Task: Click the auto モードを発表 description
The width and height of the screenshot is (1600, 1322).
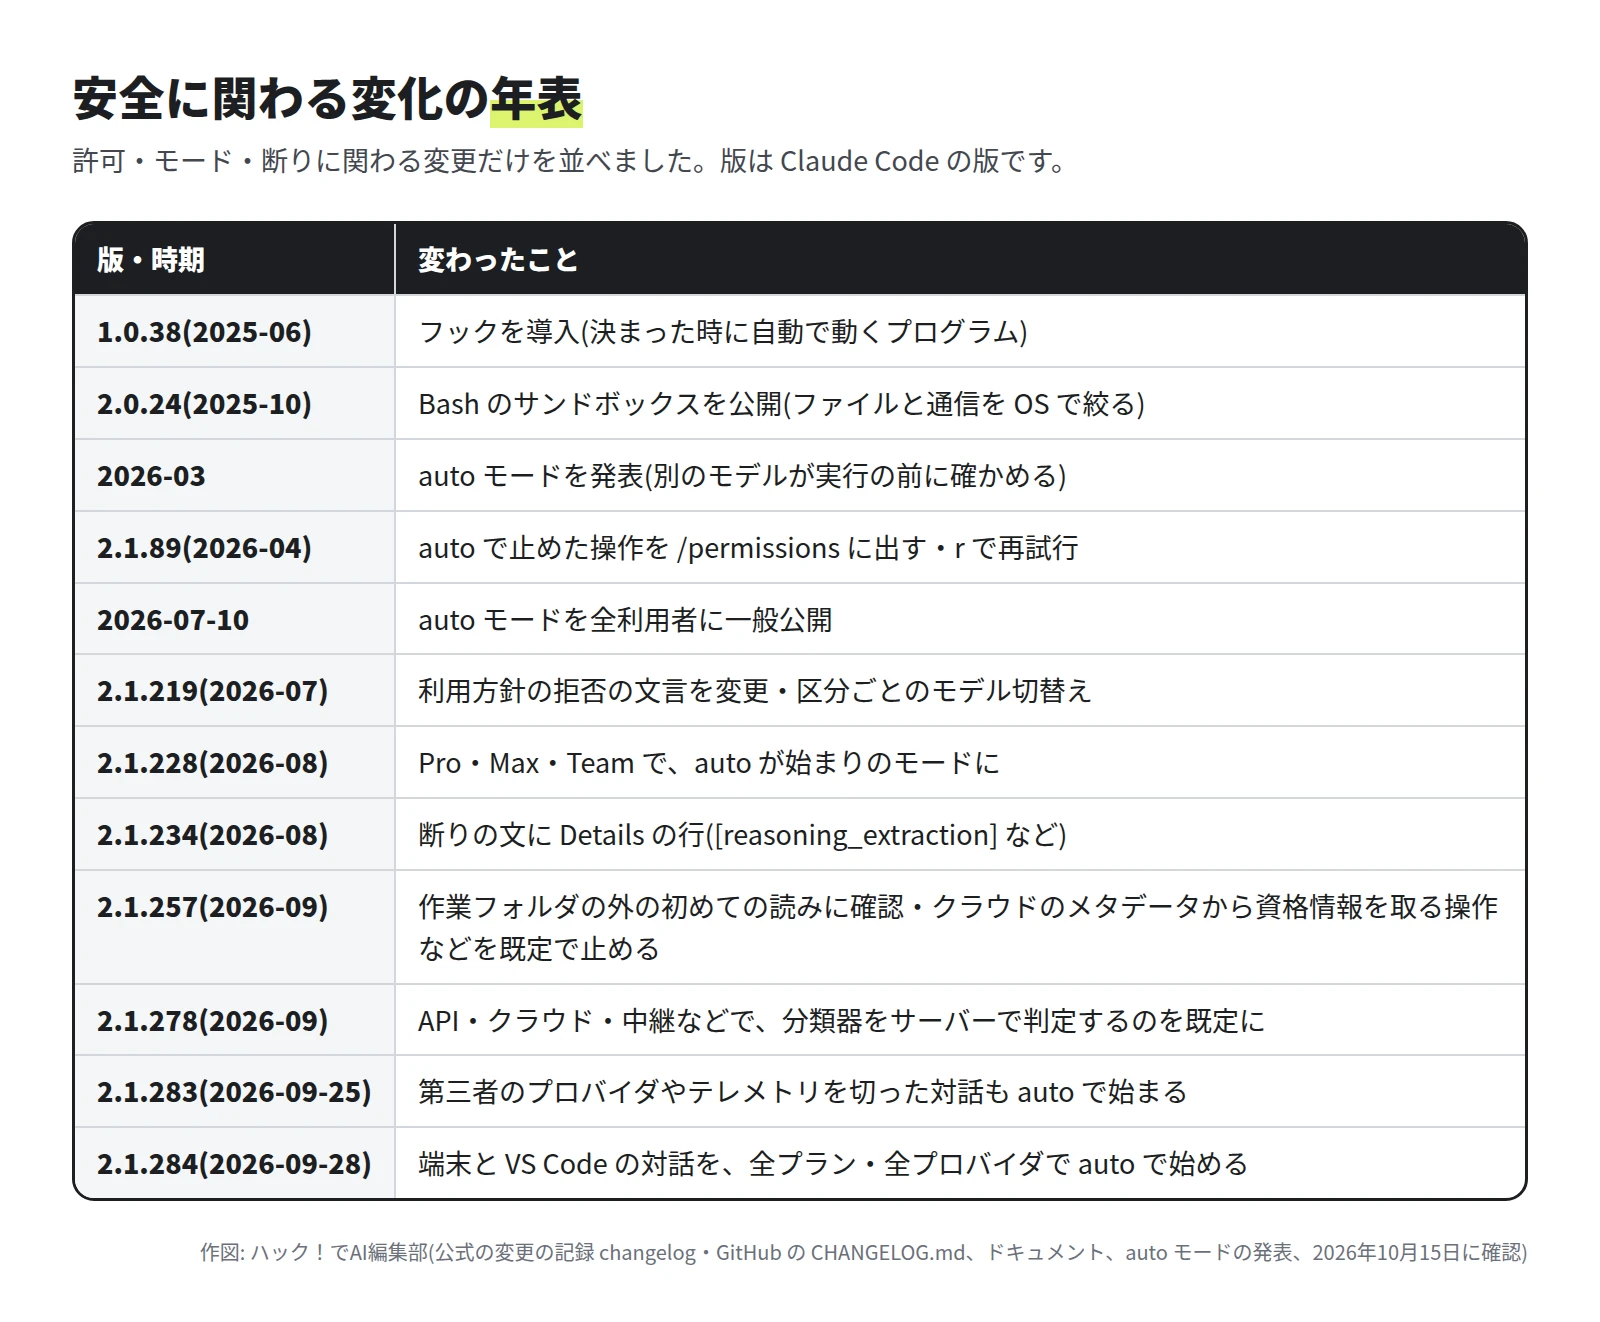Action: (x=742, y=476)
